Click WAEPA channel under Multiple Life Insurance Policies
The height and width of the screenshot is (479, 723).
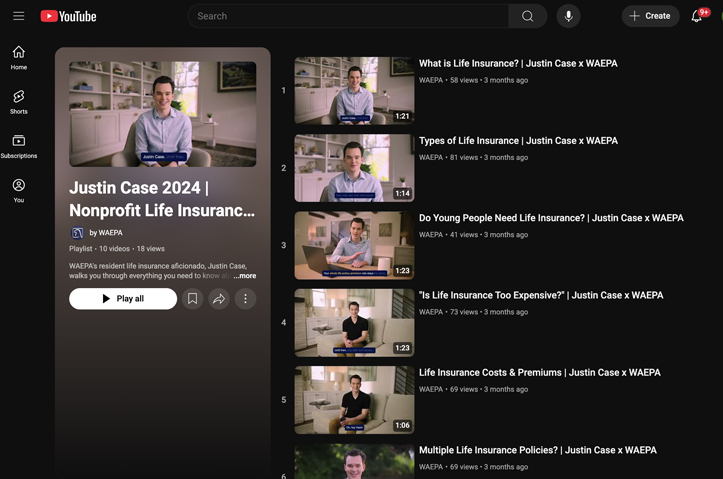pyautogui.click(x=431, y=467)
